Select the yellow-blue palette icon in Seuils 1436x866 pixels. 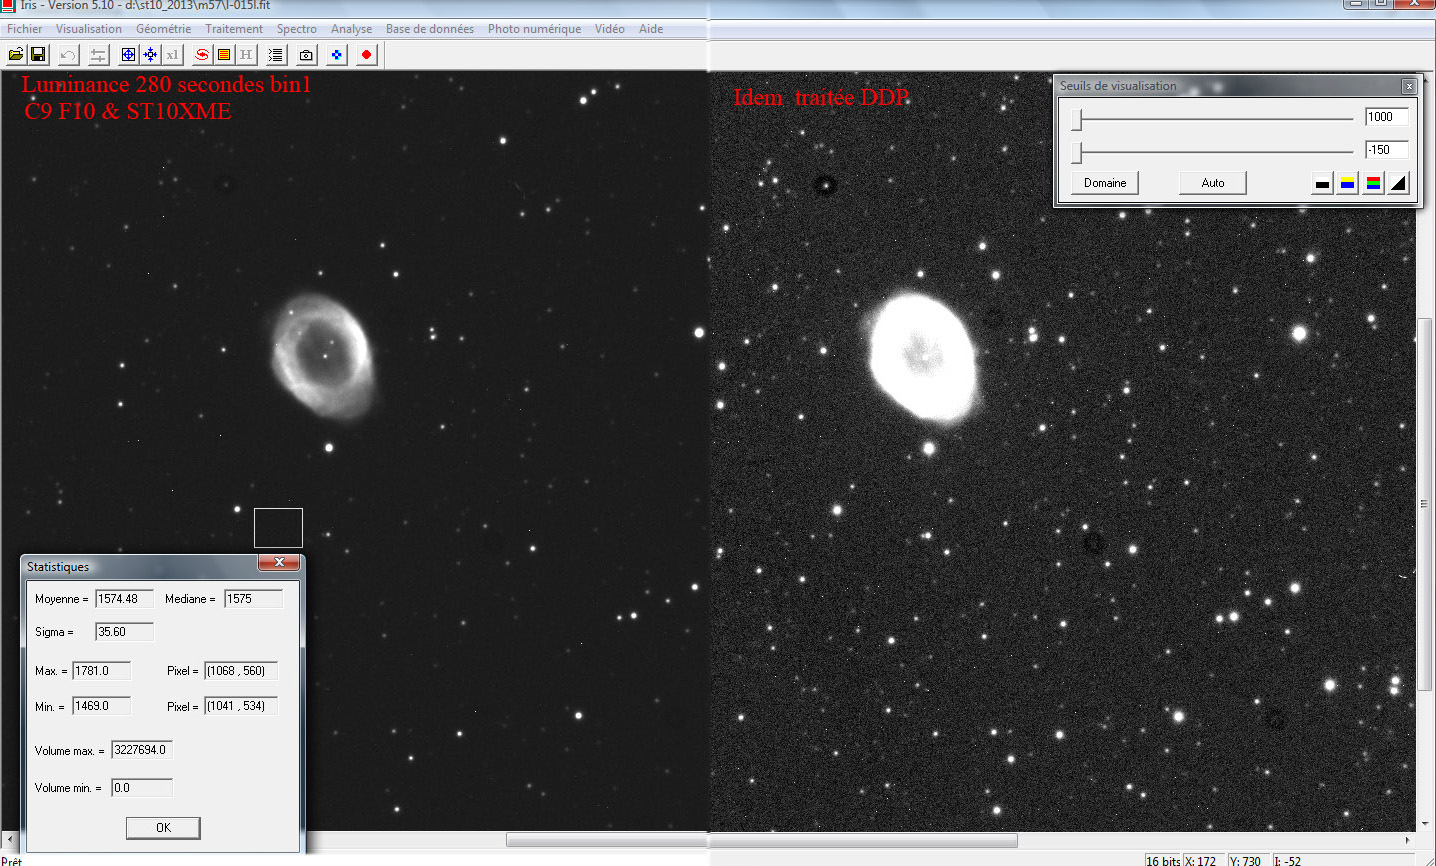(x=1348, y=183)
